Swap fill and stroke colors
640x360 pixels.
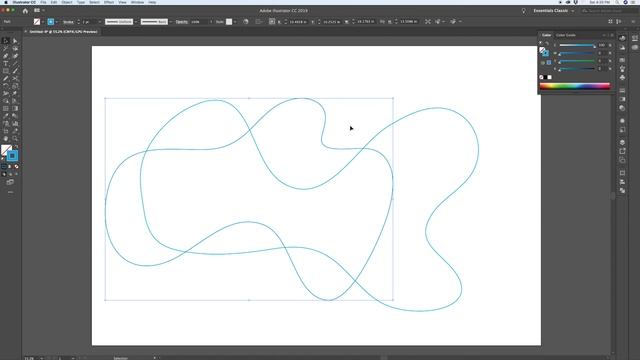(16, 147)
